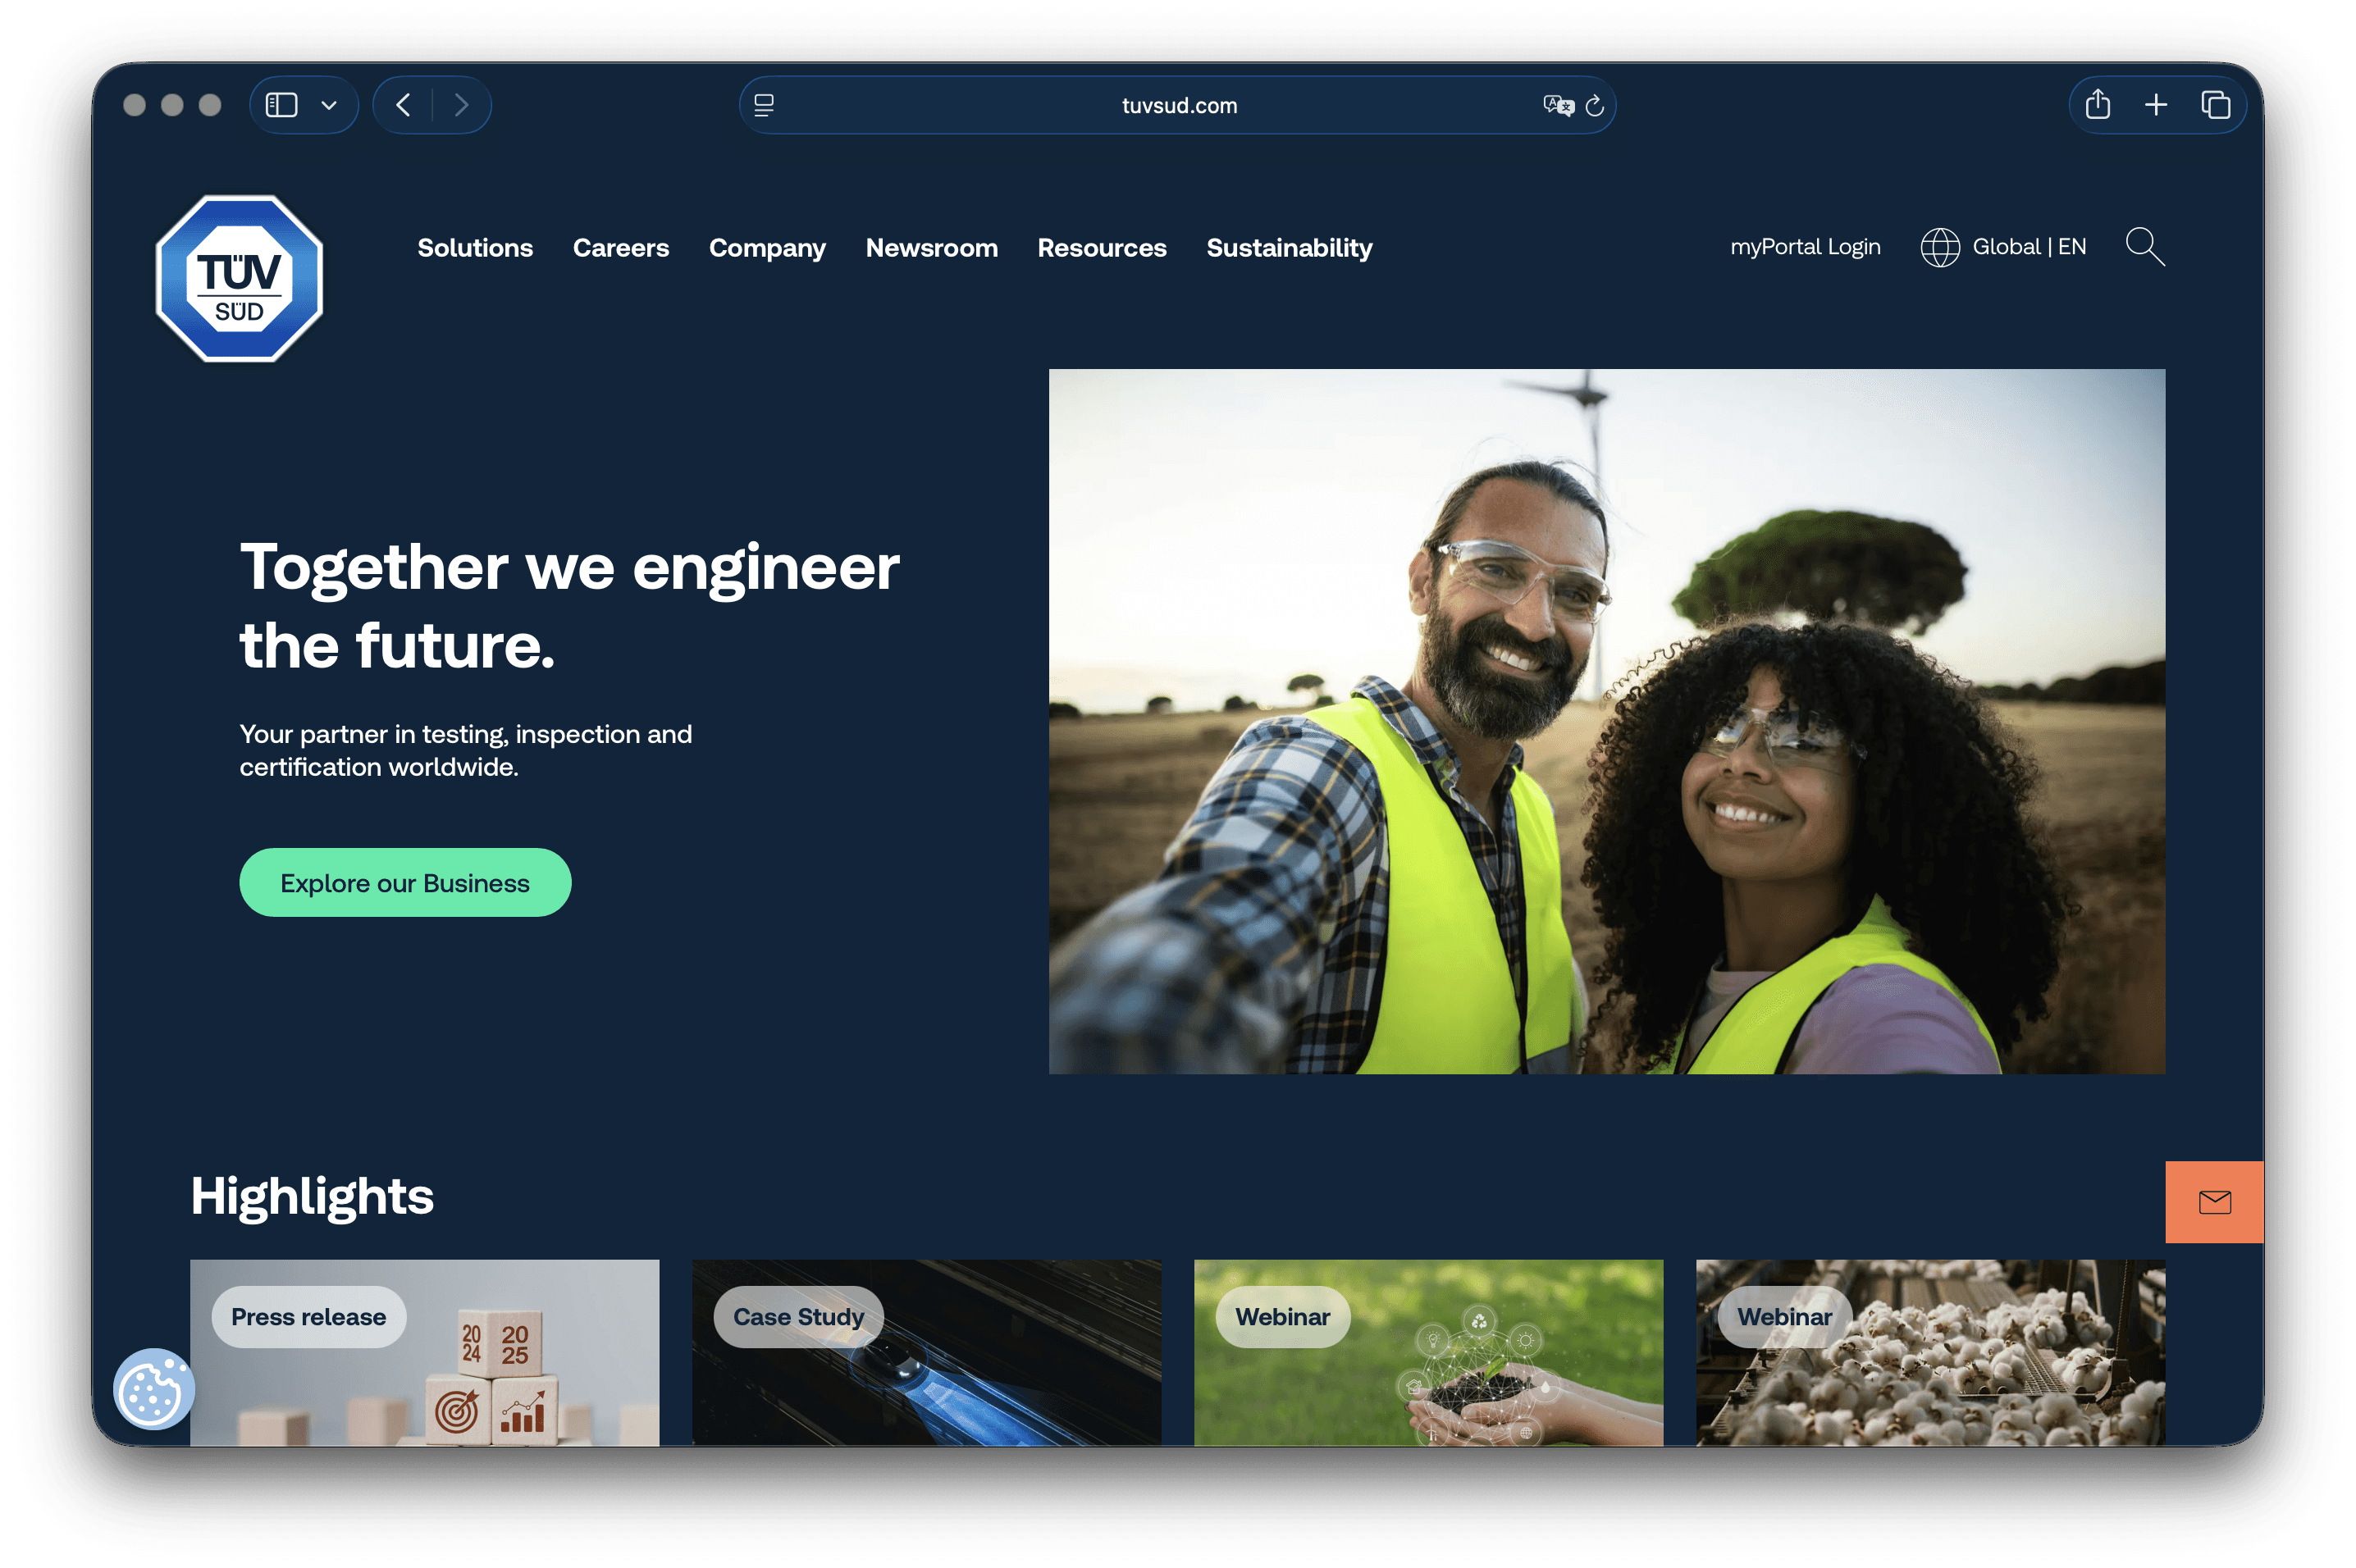Open the Solutions menu
Viewport: 2356px width, 1568px height.
[475, 248]
